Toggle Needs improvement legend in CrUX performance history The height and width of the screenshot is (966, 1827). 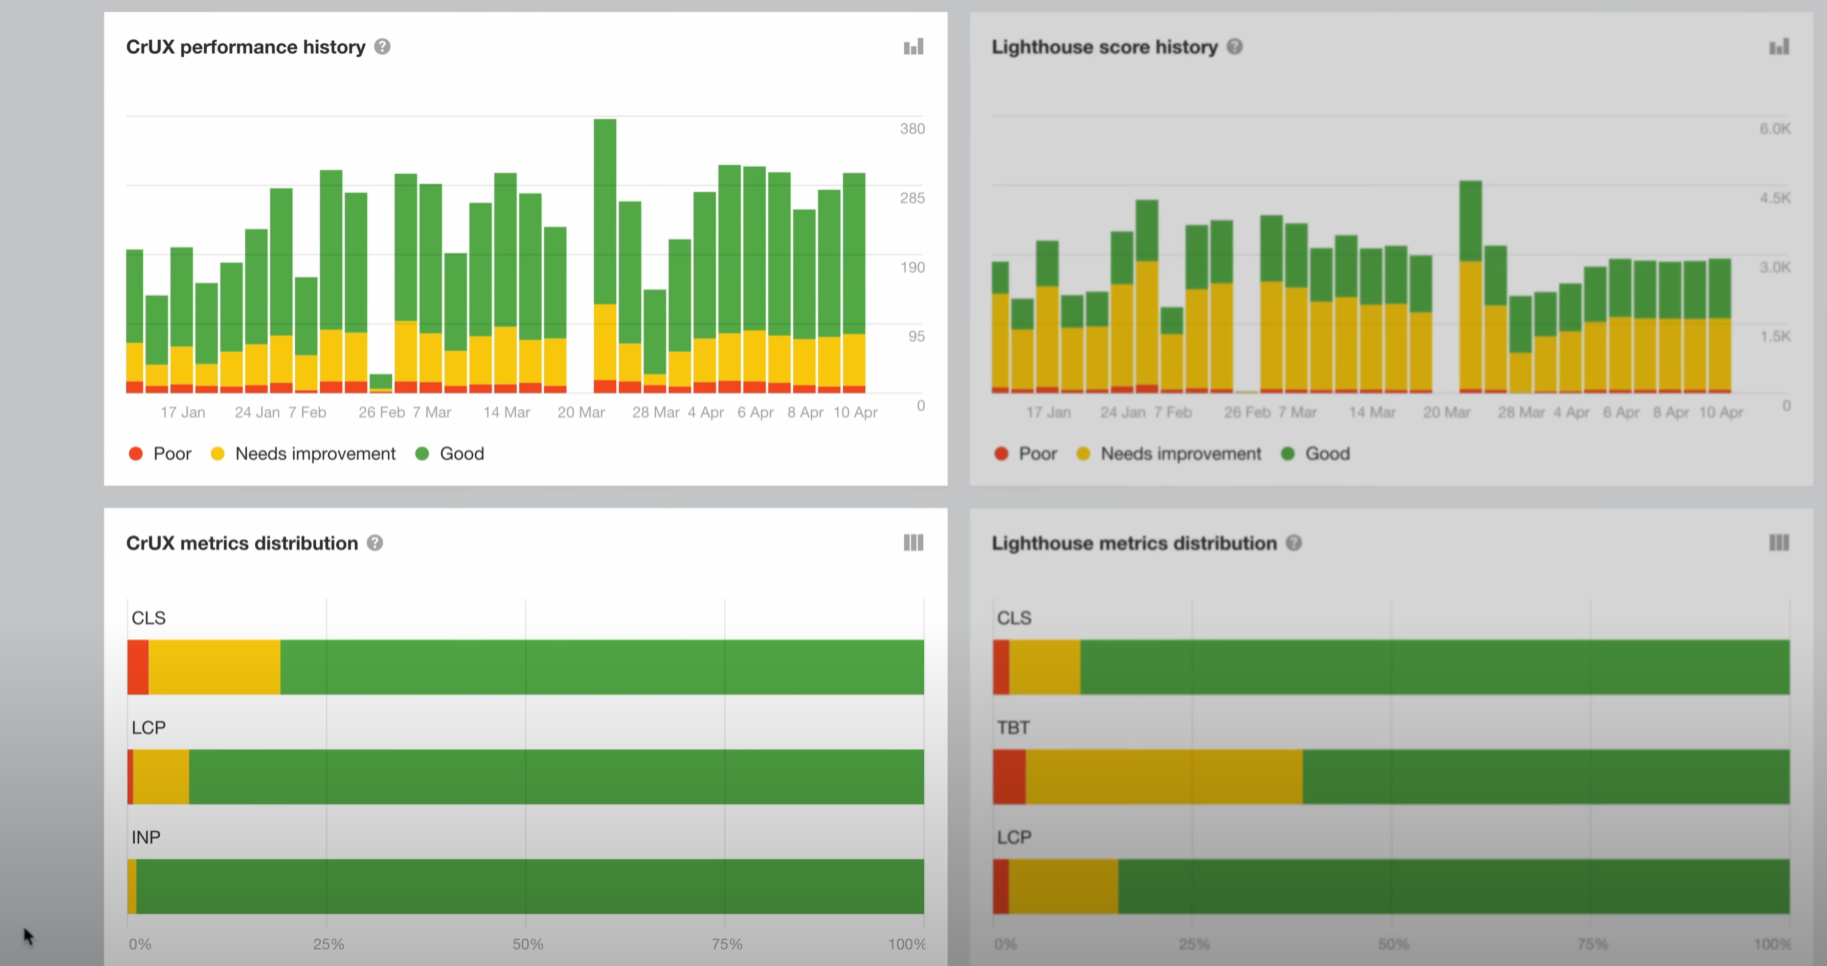304,454
